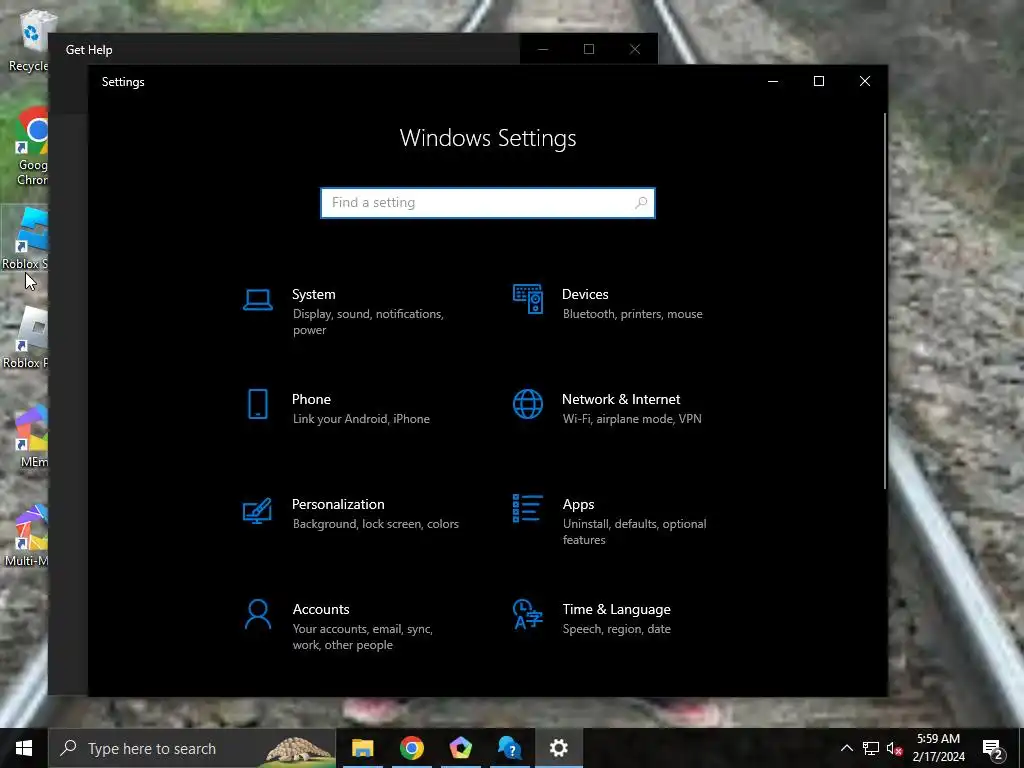This screenshot has width=1024, height=768.
Task: Select the Multi-MEmu desktop shortcut
Action: coord(27,536)
